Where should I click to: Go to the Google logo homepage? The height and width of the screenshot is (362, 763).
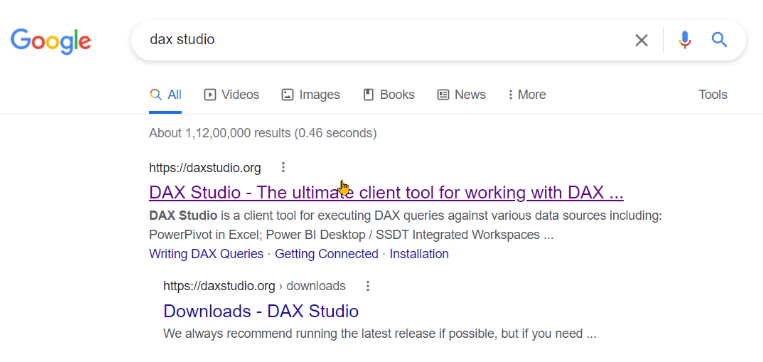coord(51,41)
